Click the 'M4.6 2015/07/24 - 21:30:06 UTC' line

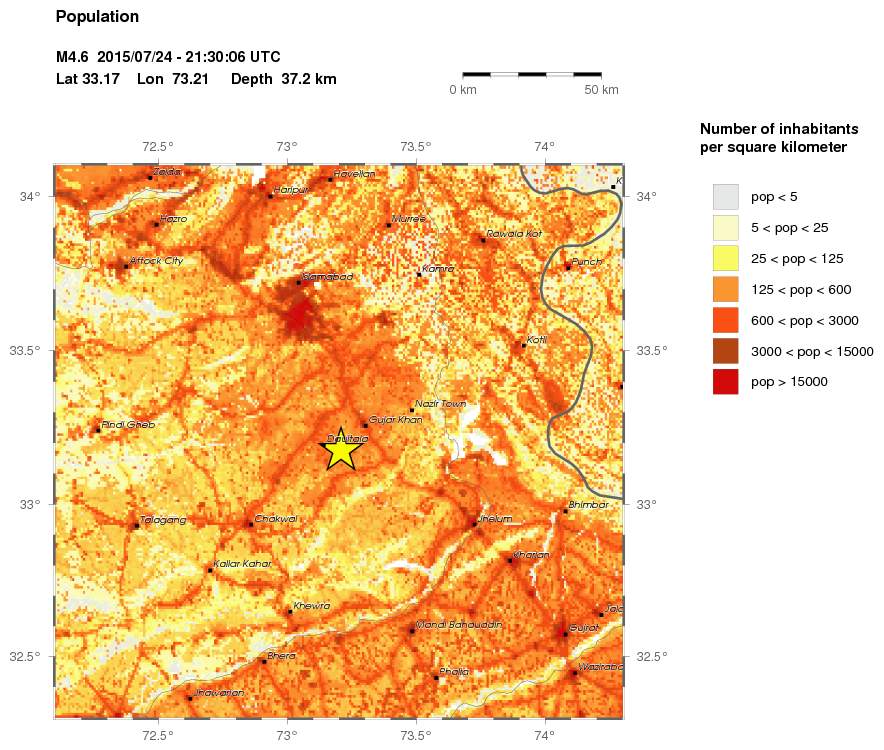pos(168,57)
